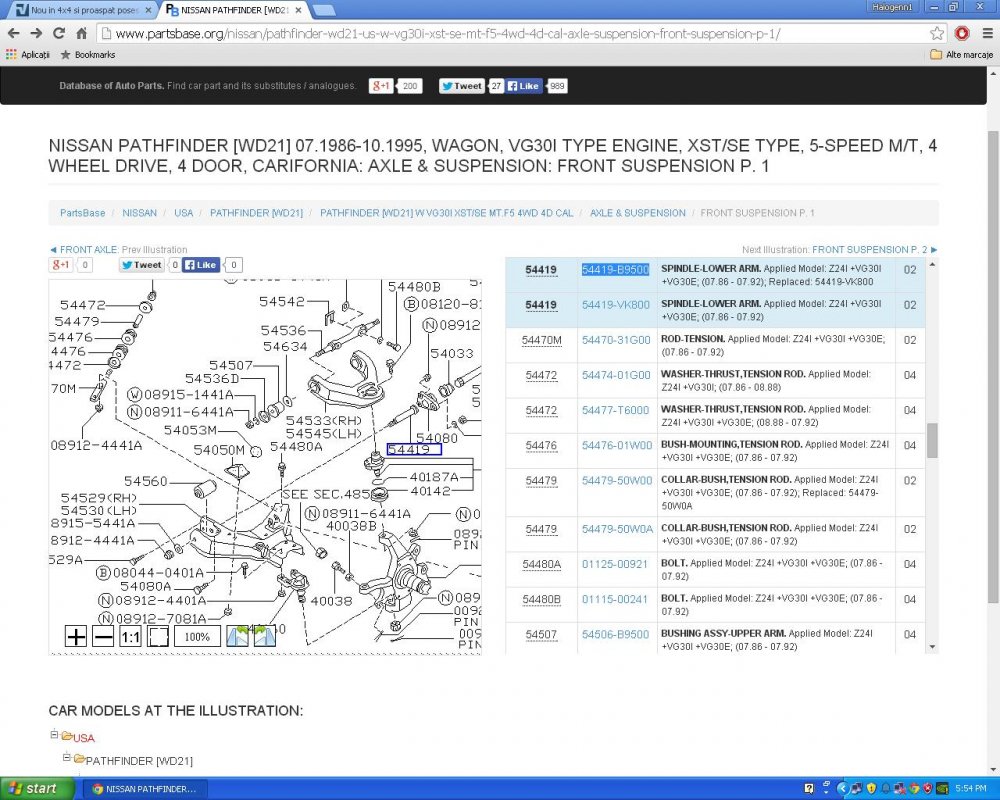Reset diagram to 1:1 scale
The height and width of the screenshot is (800, 1000).
click(130, 636)
